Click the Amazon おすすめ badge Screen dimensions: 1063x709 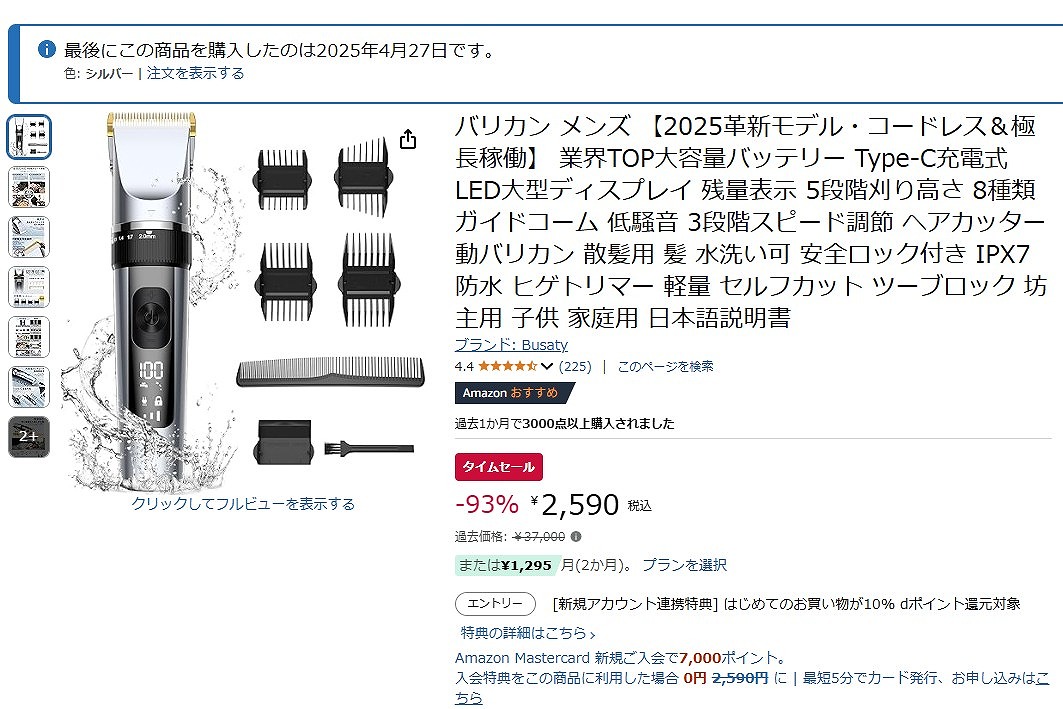(x=515, y=392)
